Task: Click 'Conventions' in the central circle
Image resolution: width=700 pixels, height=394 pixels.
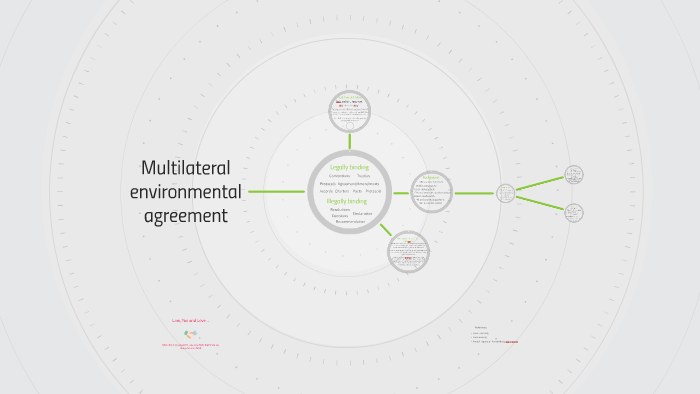Action: coord(340,176)
